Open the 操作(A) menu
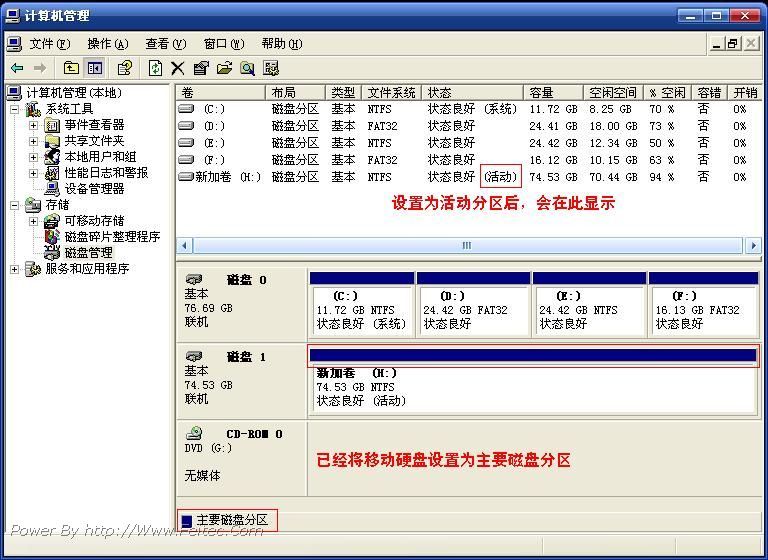This screenshot has width=768, height=560. pyautogui.click(x=107, y=44)
